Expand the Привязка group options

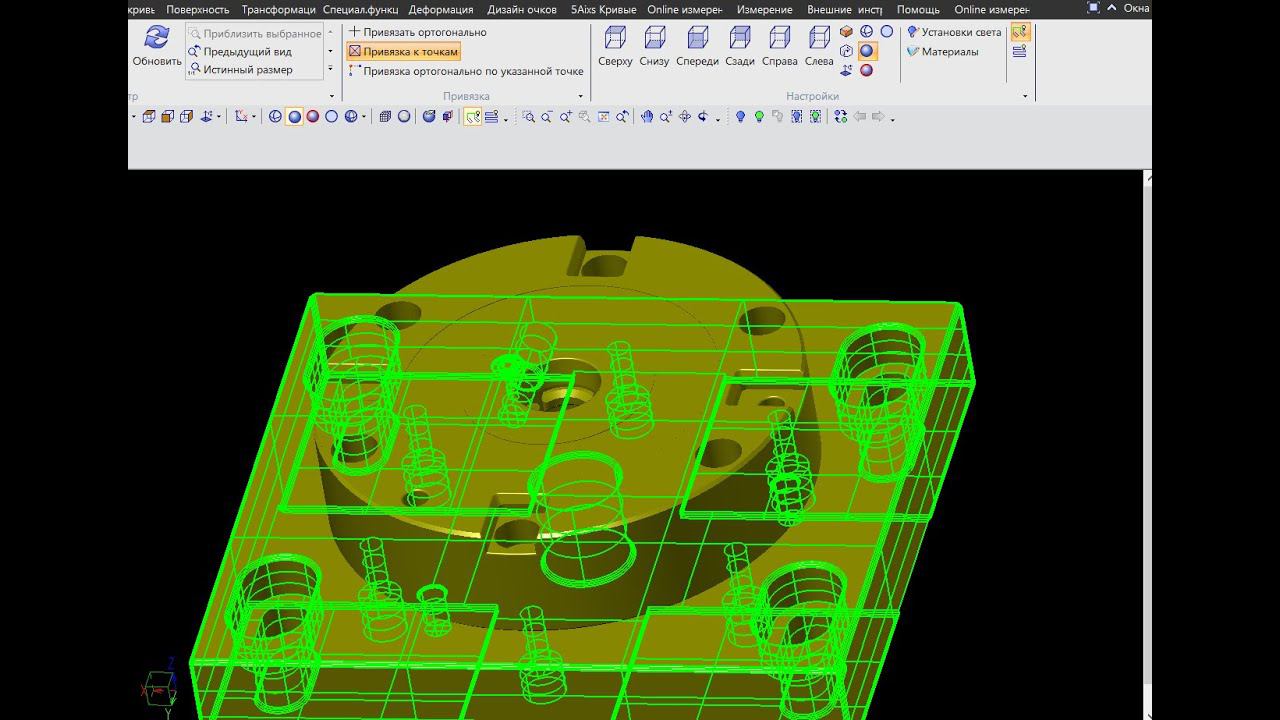(581, 97)
